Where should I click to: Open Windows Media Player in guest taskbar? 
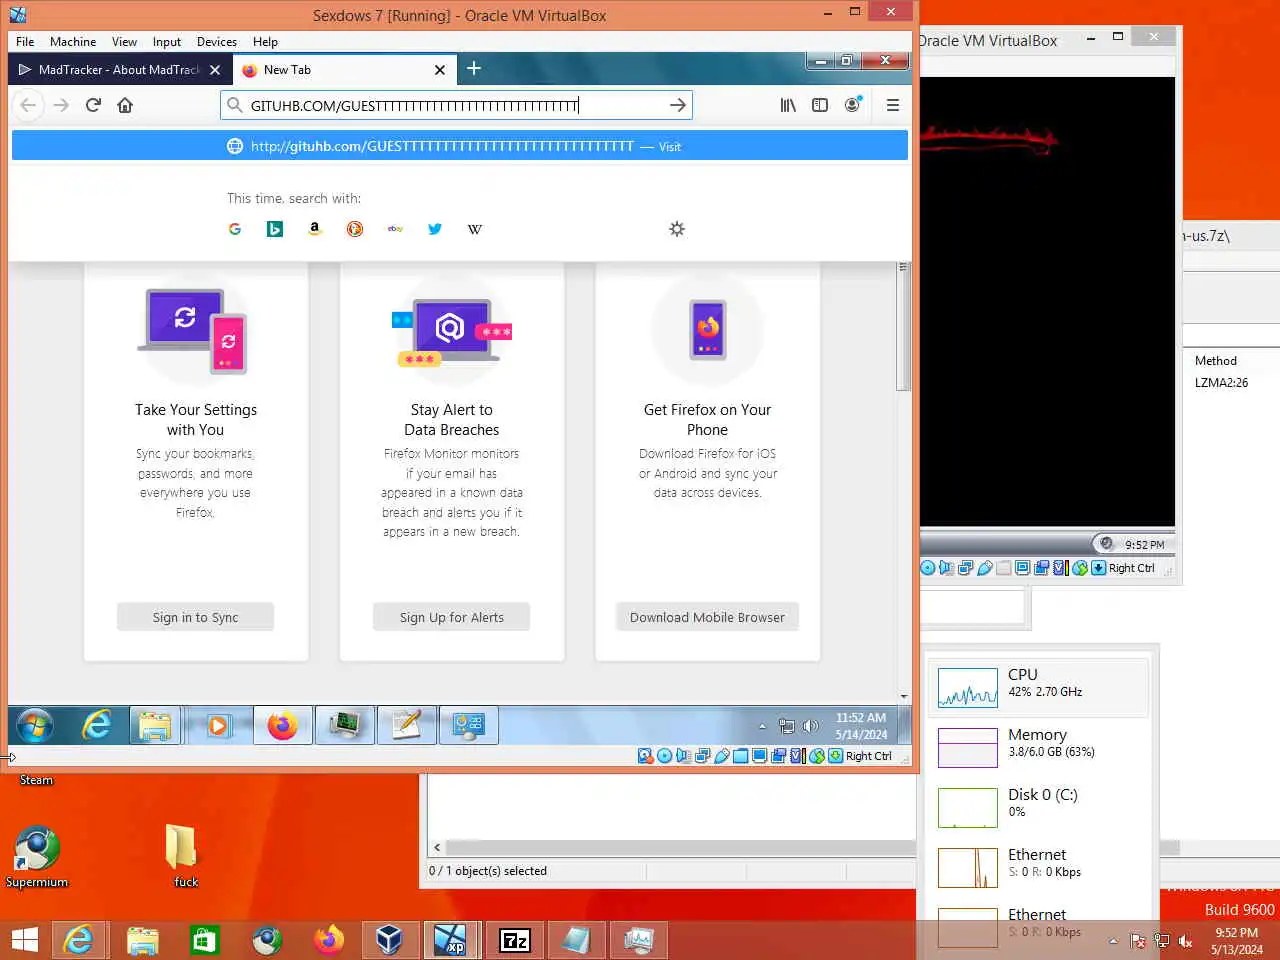click(218, 725)
